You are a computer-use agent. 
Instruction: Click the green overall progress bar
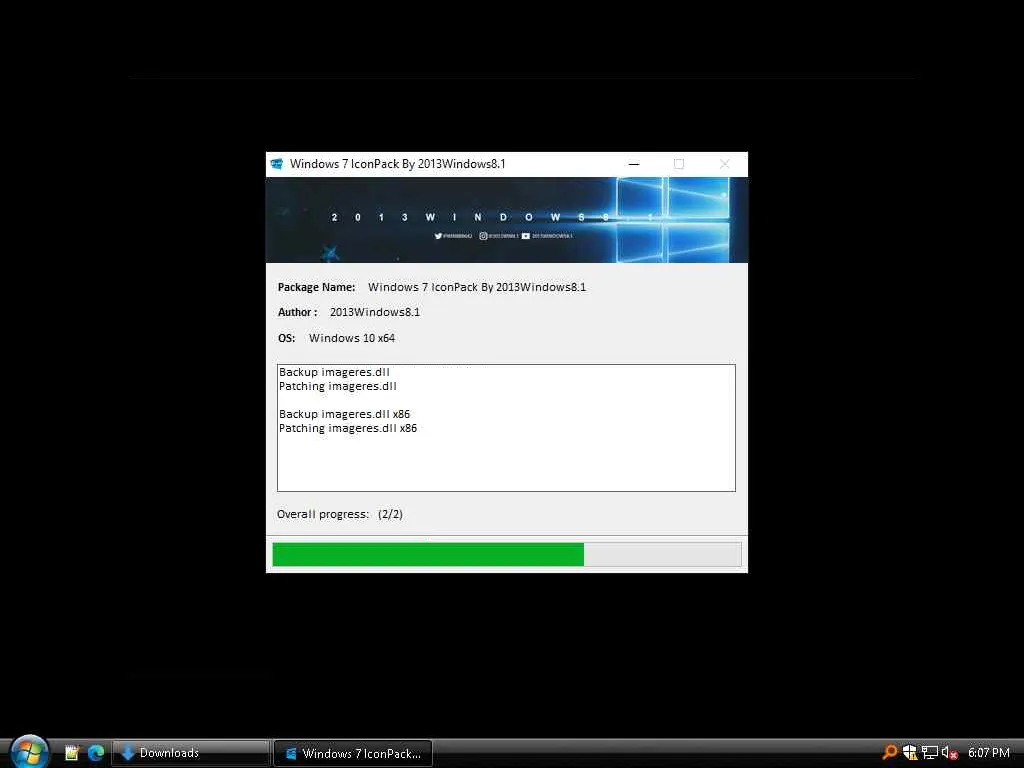[x=507, y=554]
